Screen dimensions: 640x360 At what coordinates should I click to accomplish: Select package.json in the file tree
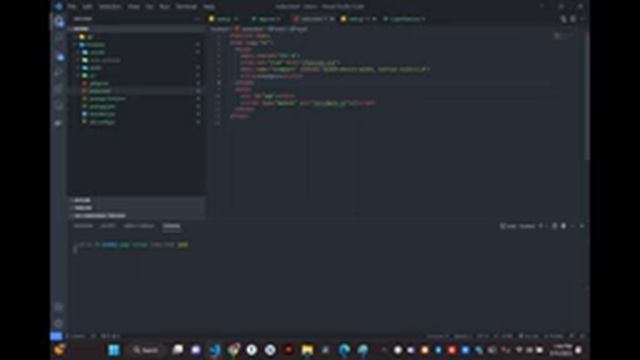(x=102, y=106)
